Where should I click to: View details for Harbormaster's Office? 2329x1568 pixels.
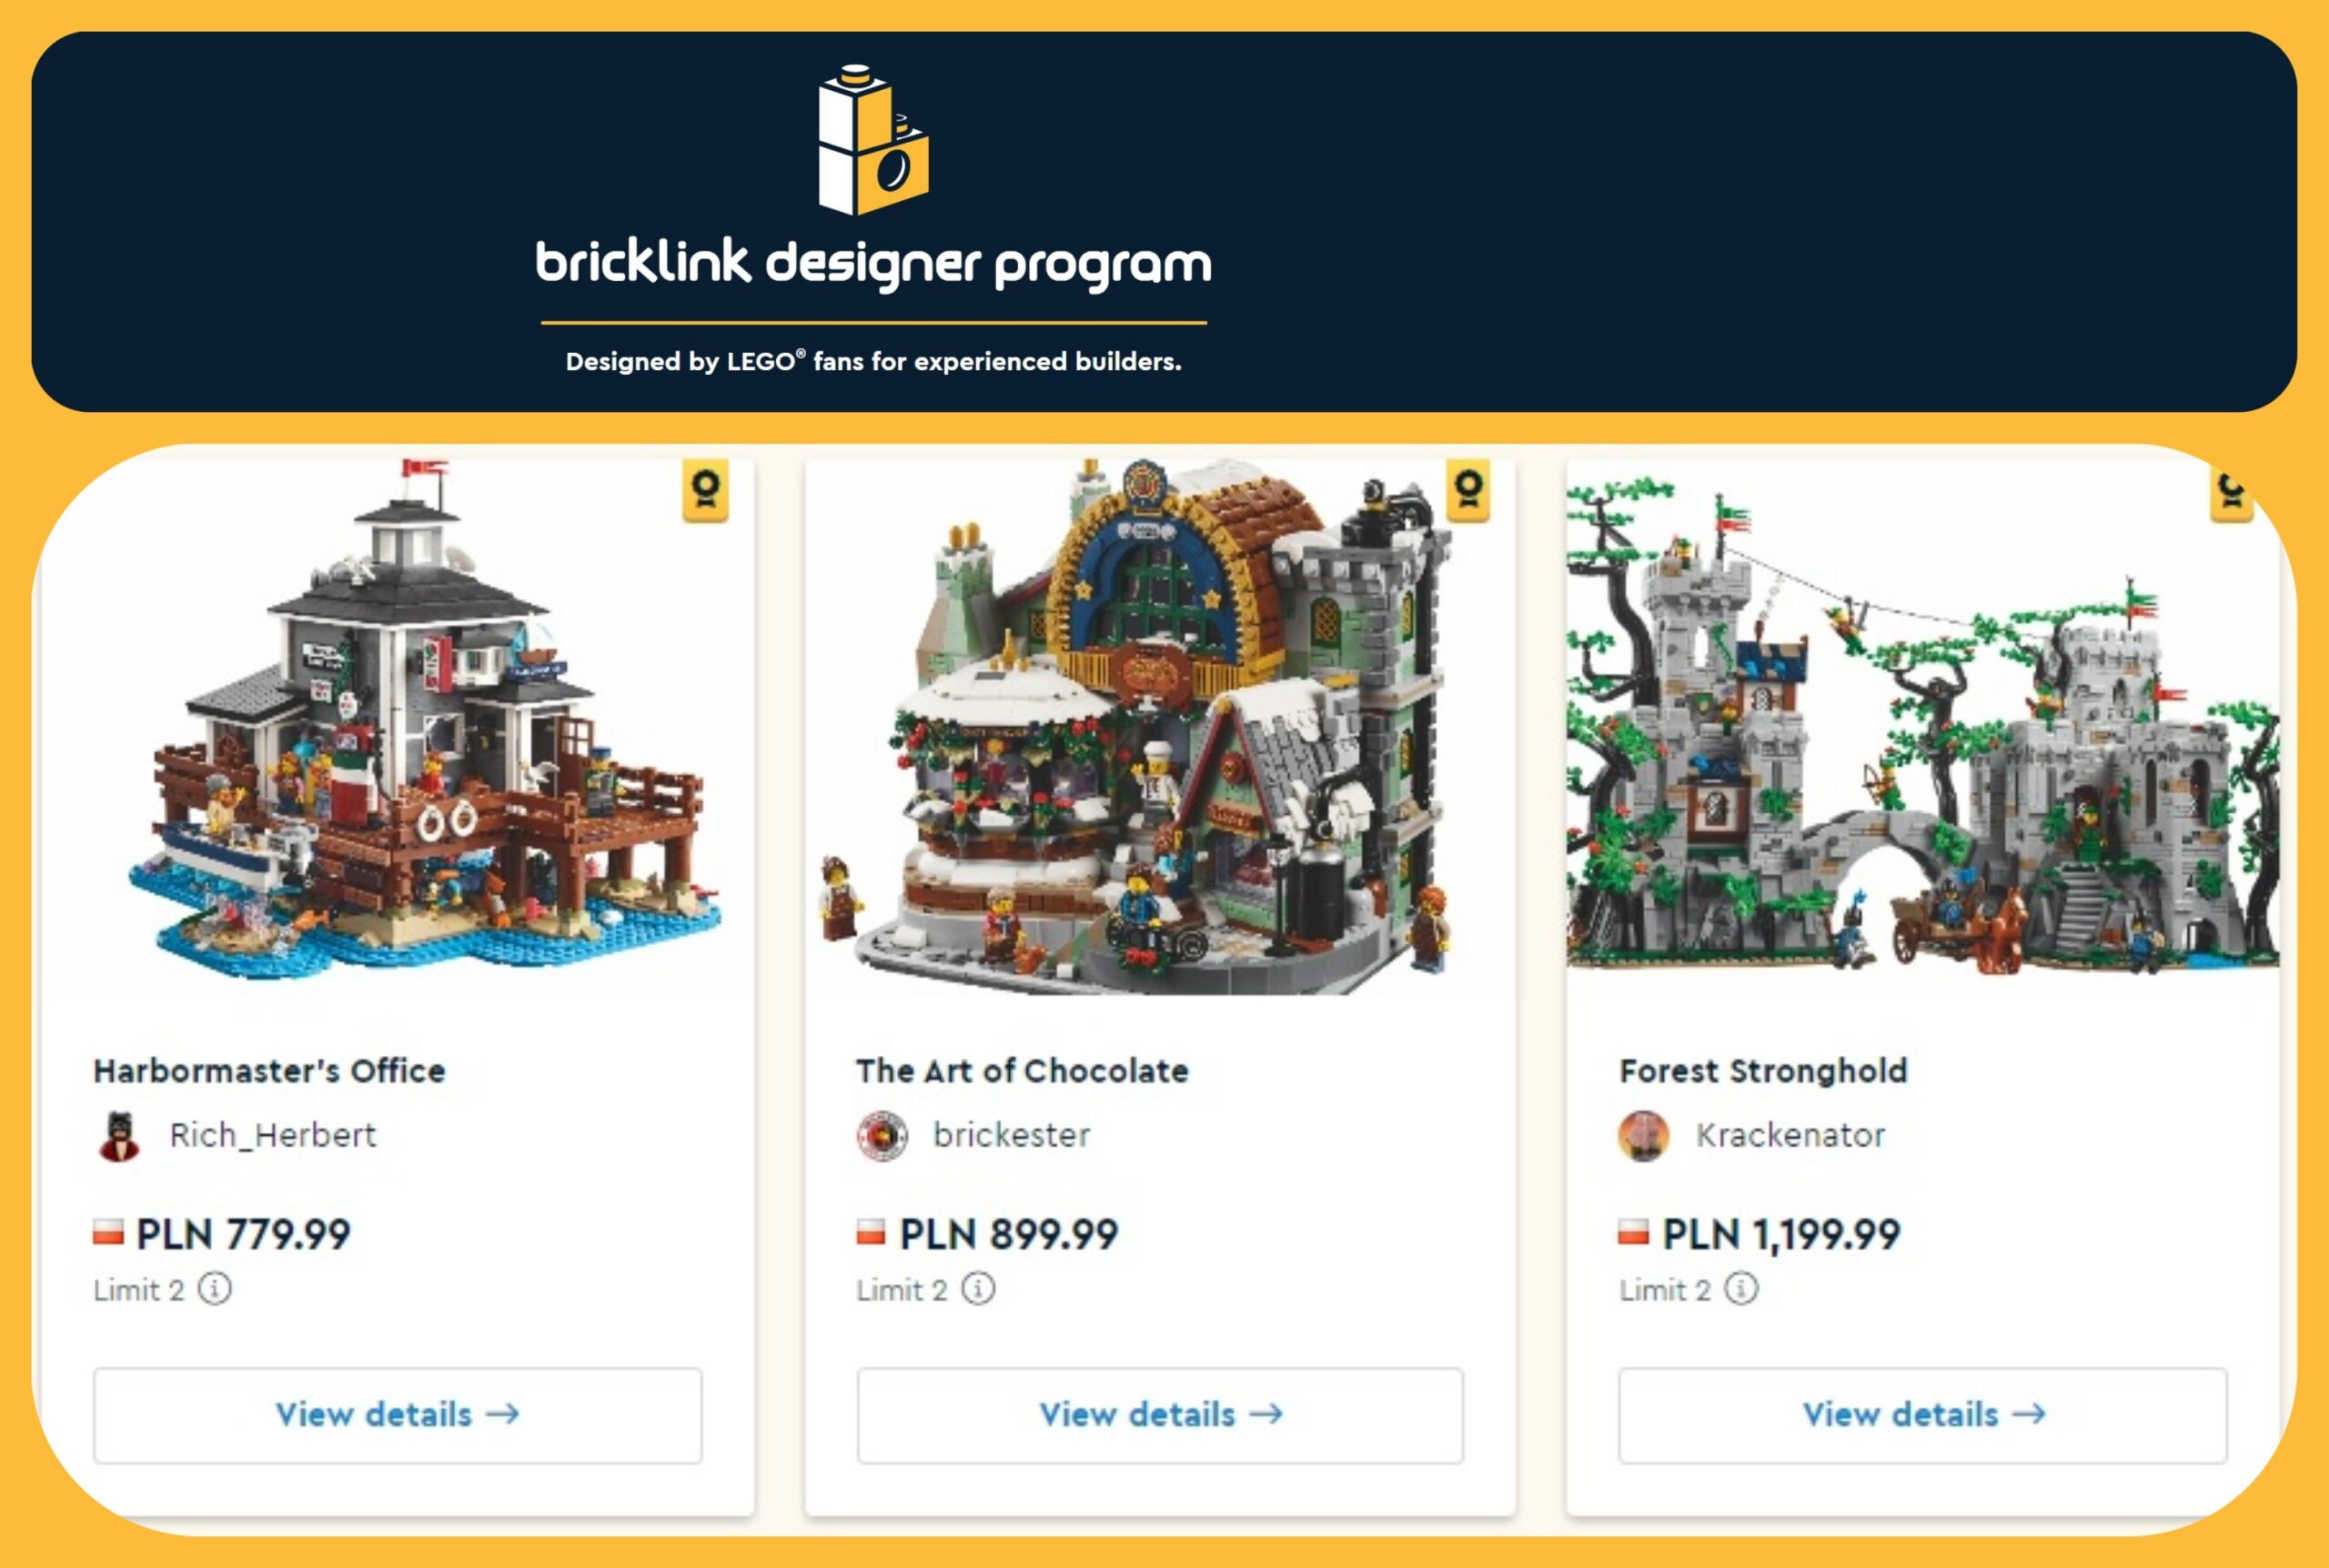pos(398,1415)
